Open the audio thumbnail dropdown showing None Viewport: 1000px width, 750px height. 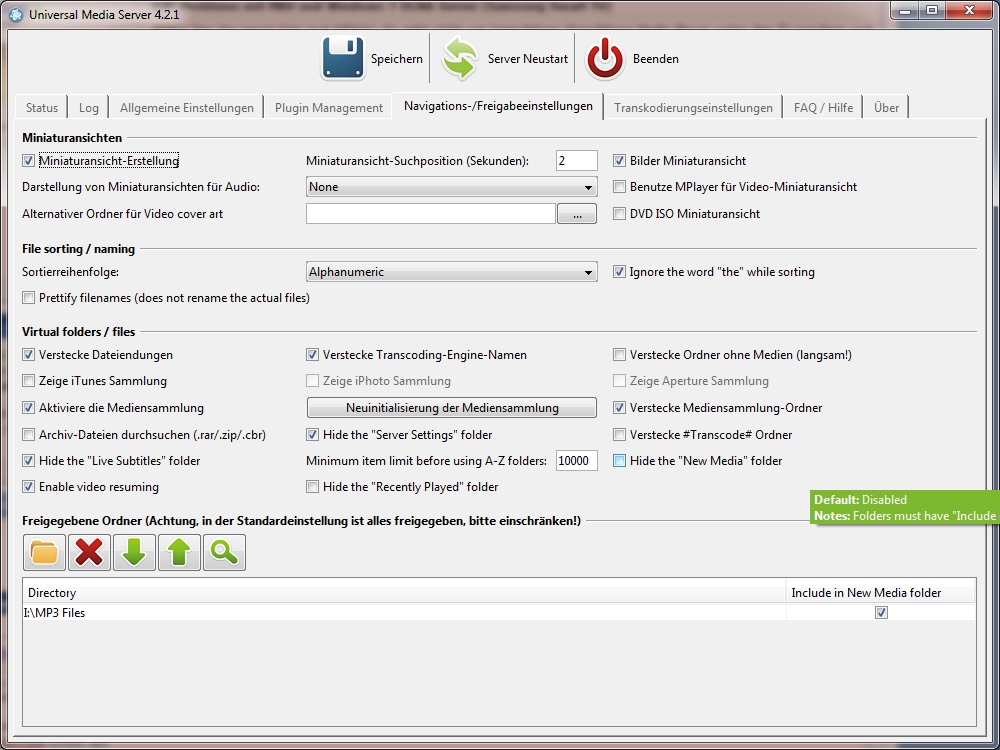pyautogui.click(x=452, y=187)
